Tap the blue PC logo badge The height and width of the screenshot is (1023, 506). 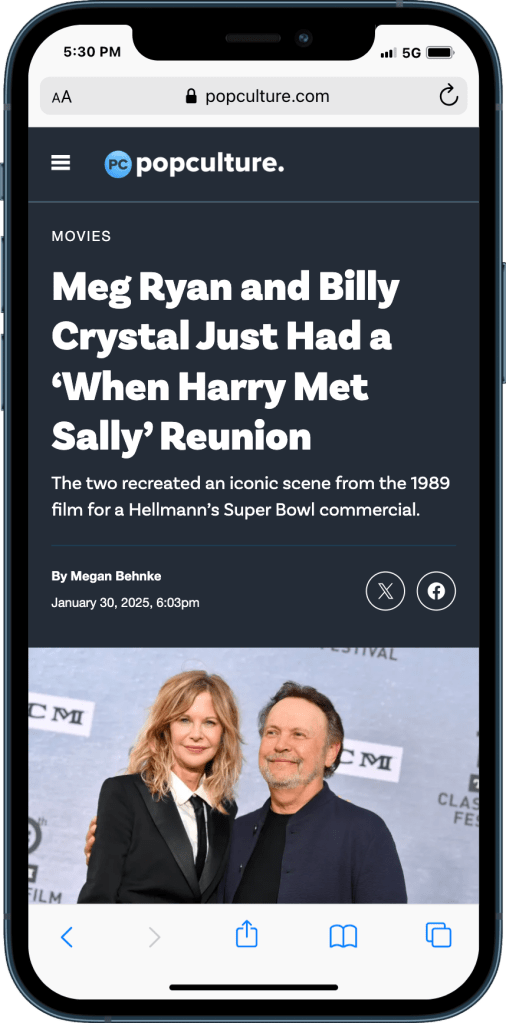118,164
